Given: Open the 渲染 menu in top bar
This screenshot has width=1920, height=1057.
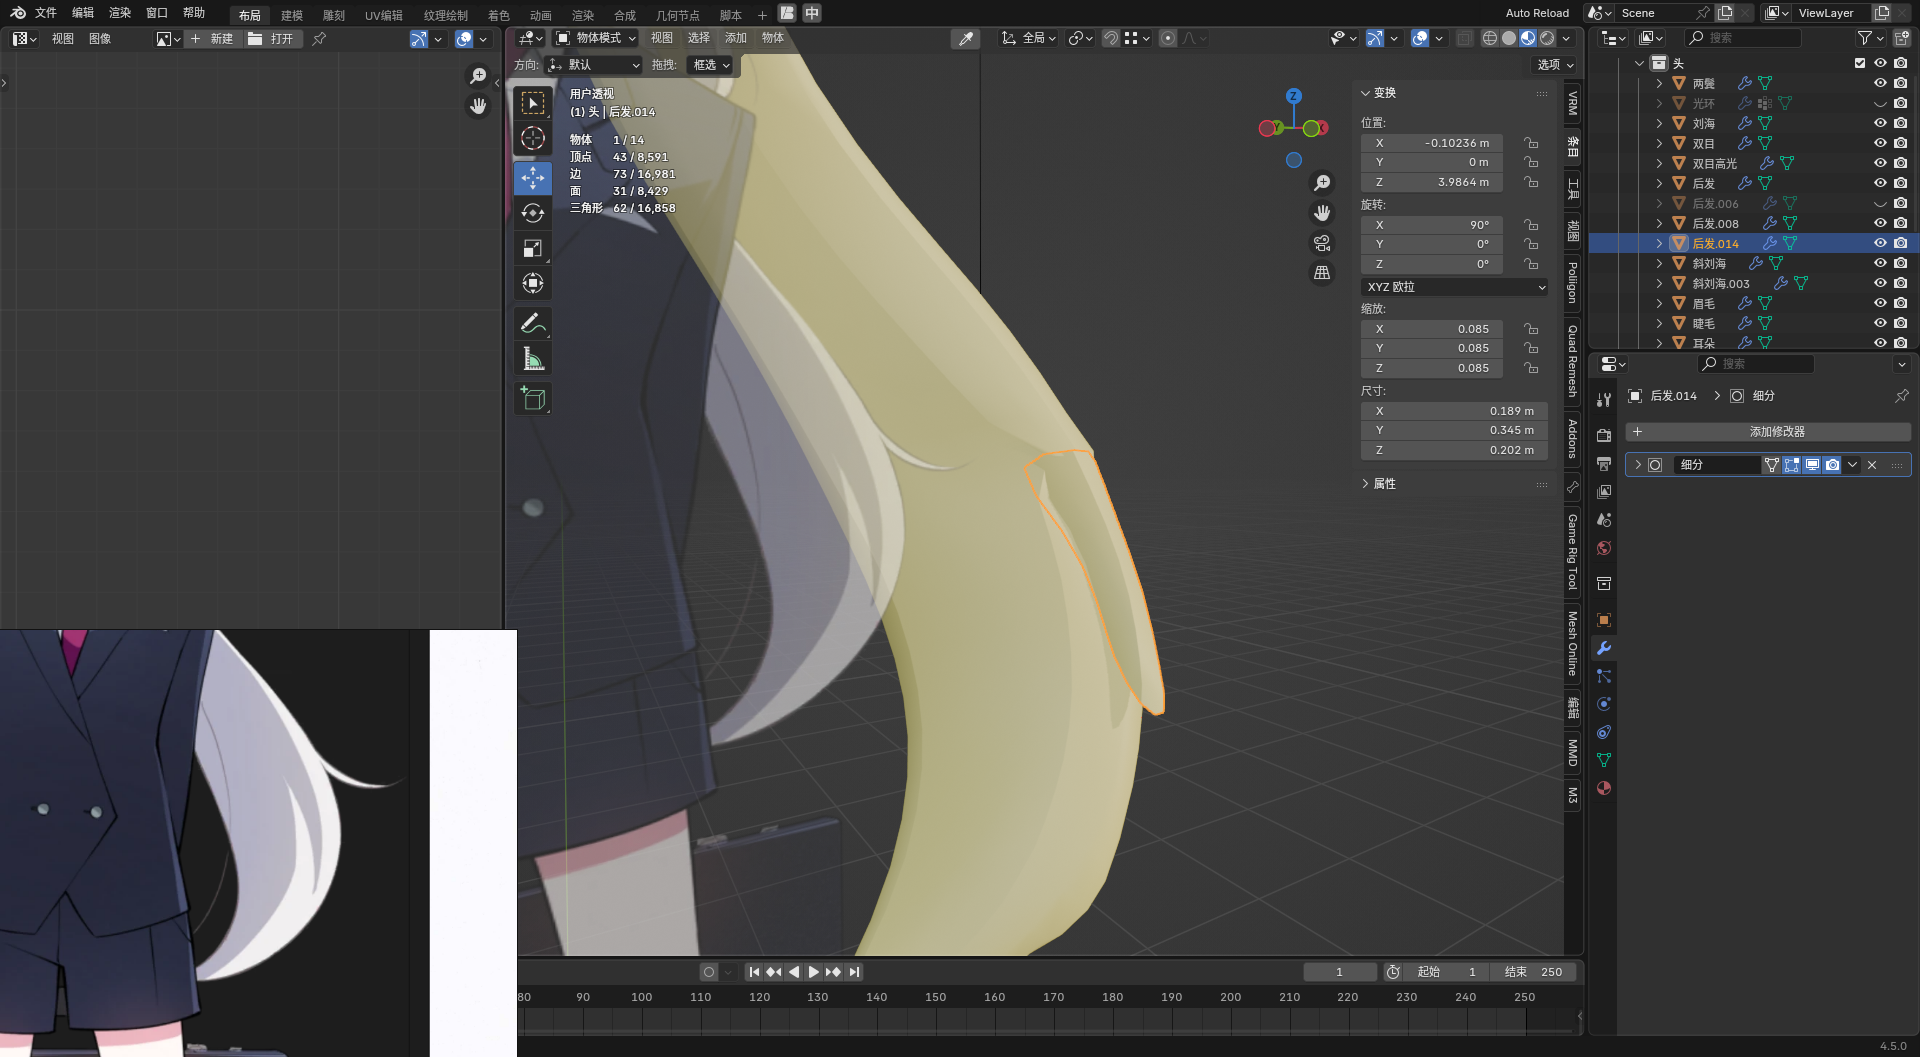Looking at the screenshot, I should 120,13.
